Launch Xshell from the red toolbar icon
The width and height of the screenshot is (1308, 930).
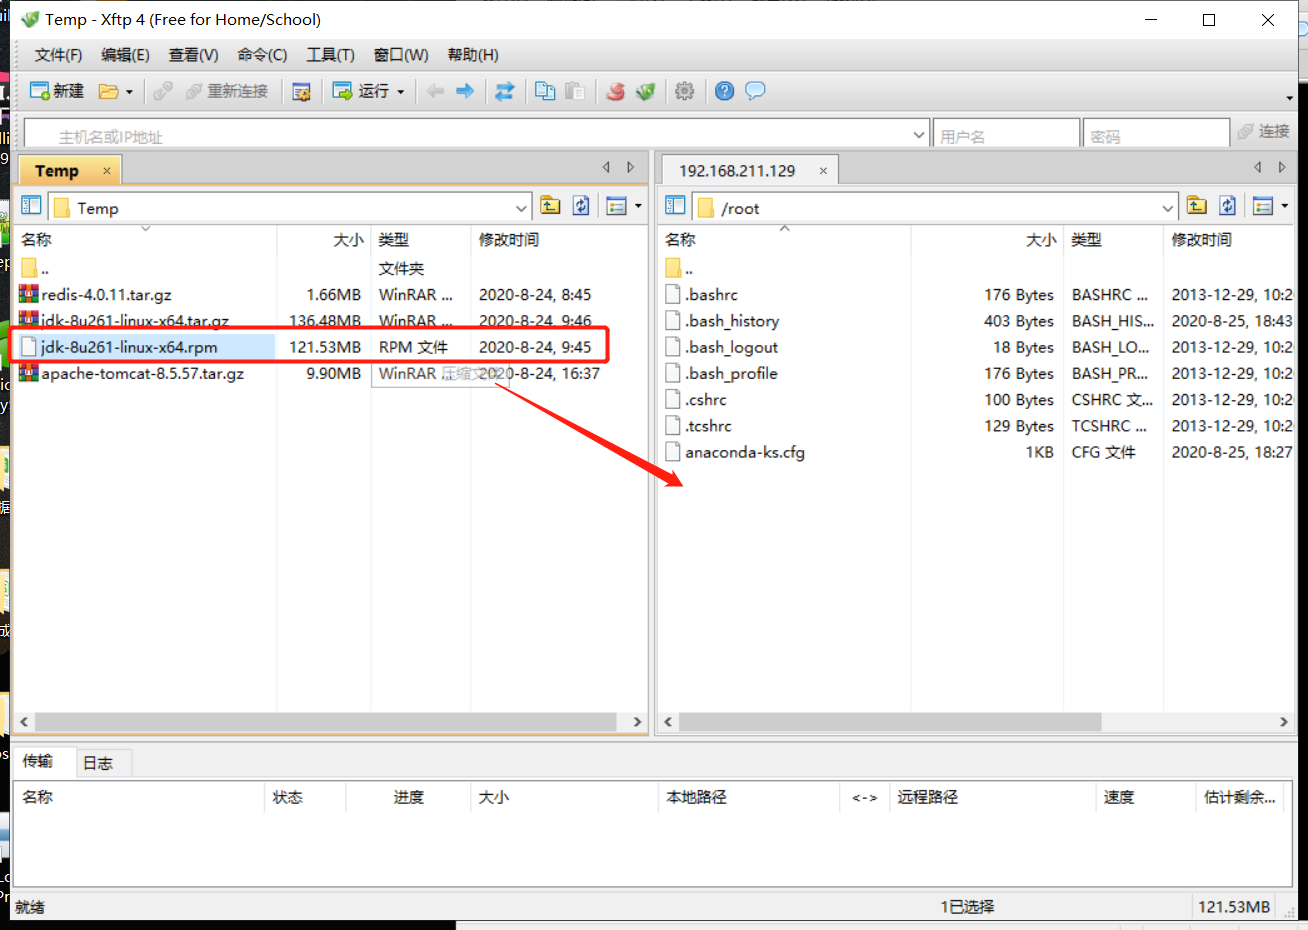point(615,91)
